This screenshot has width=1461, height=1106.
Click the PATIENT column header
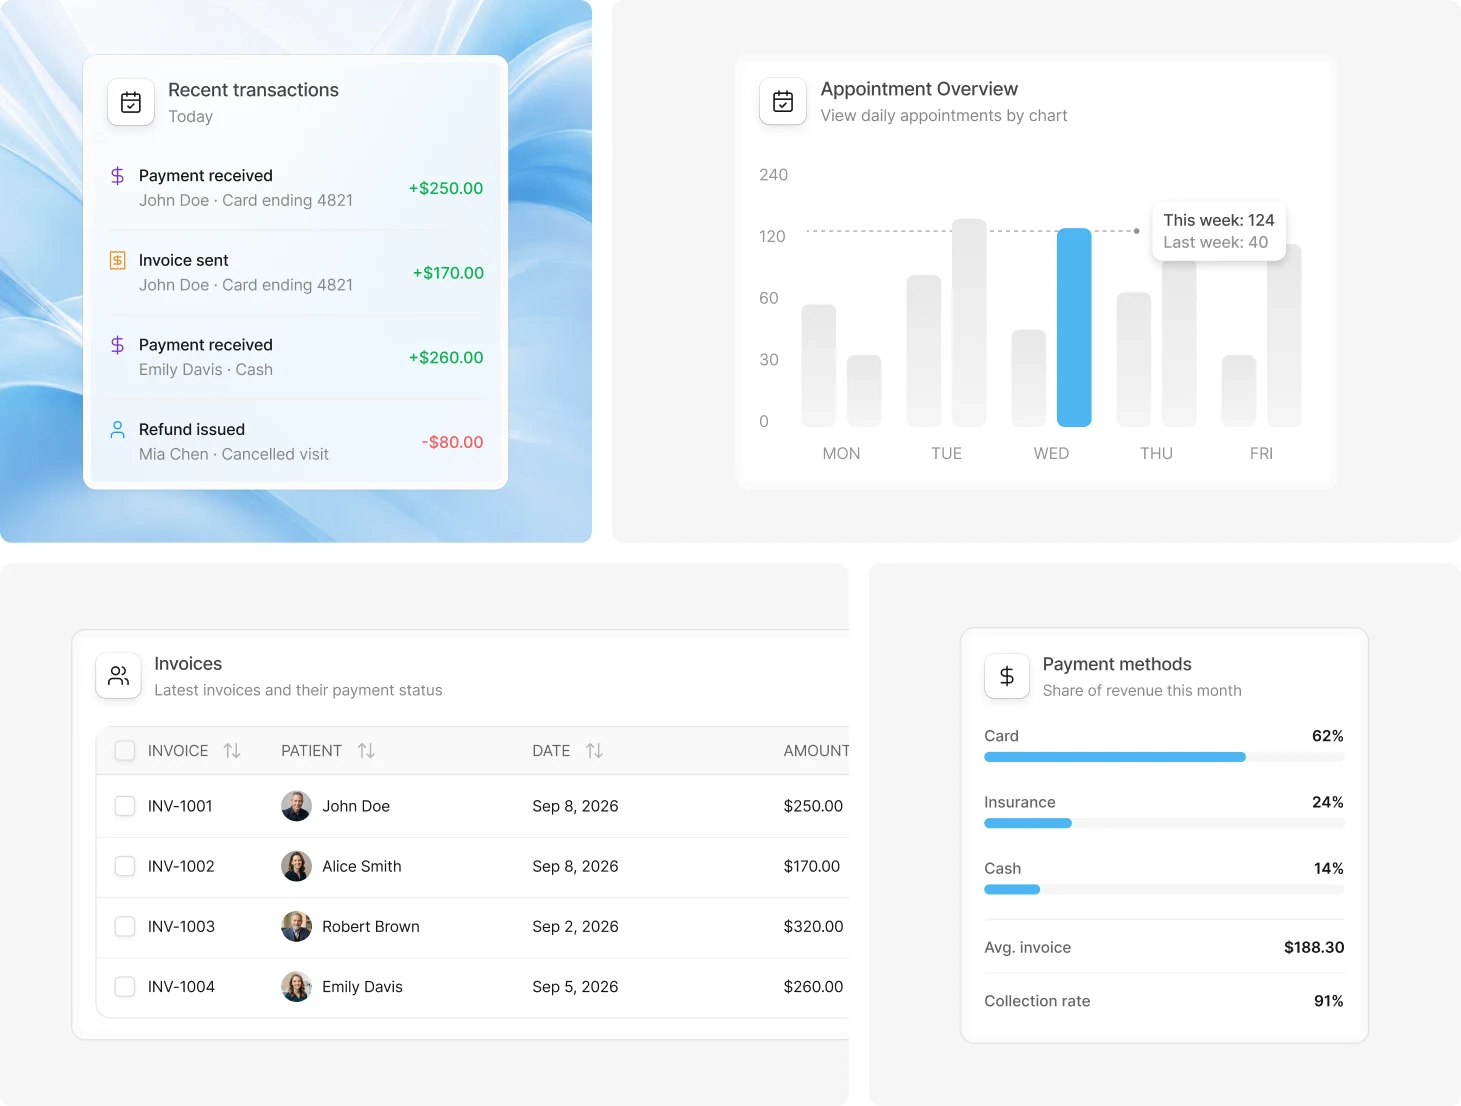pos(311,751)
